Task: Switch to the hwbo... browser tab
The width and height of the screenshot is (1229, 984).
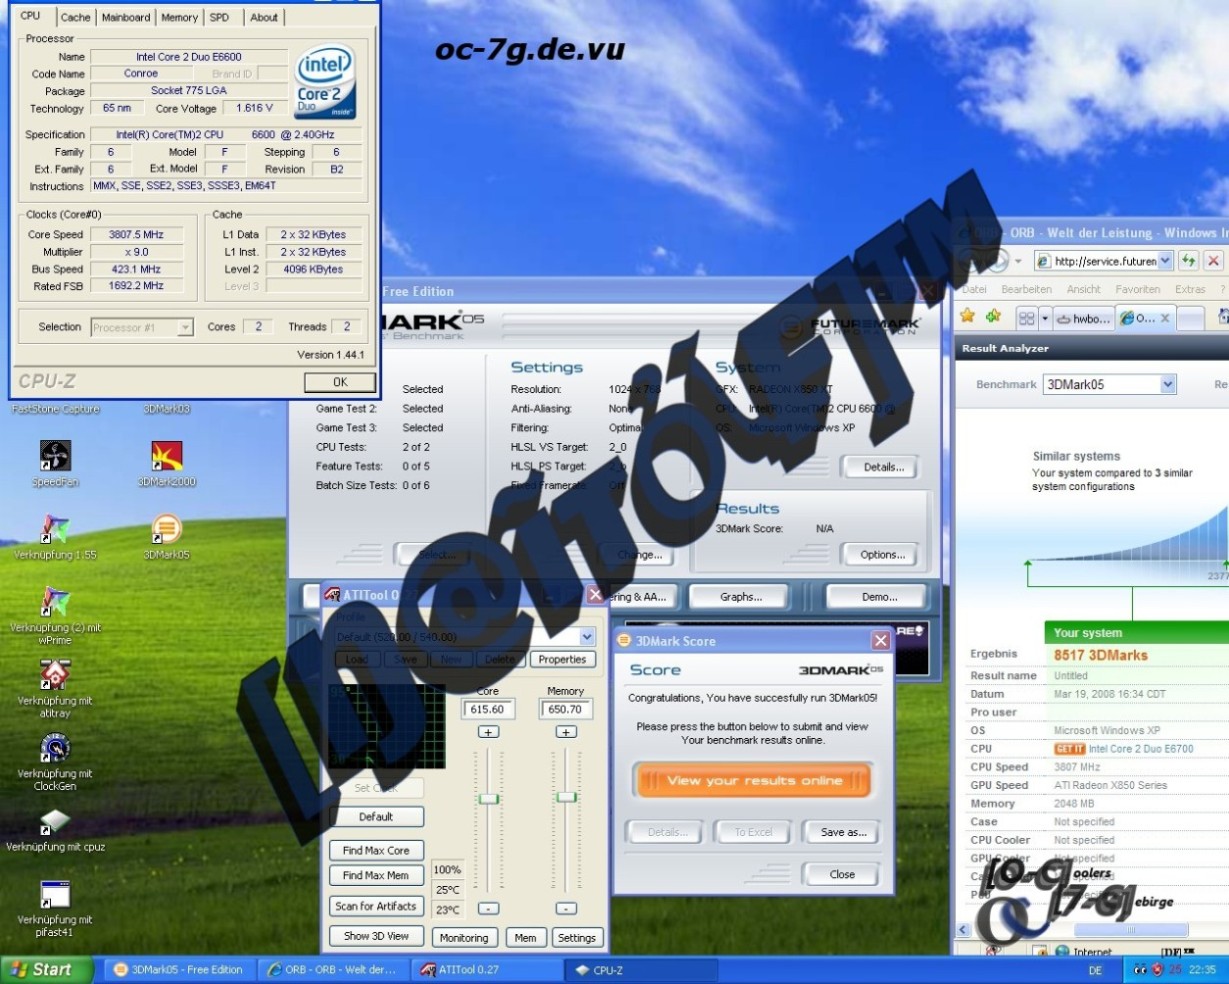Action: coord(1083,318)
